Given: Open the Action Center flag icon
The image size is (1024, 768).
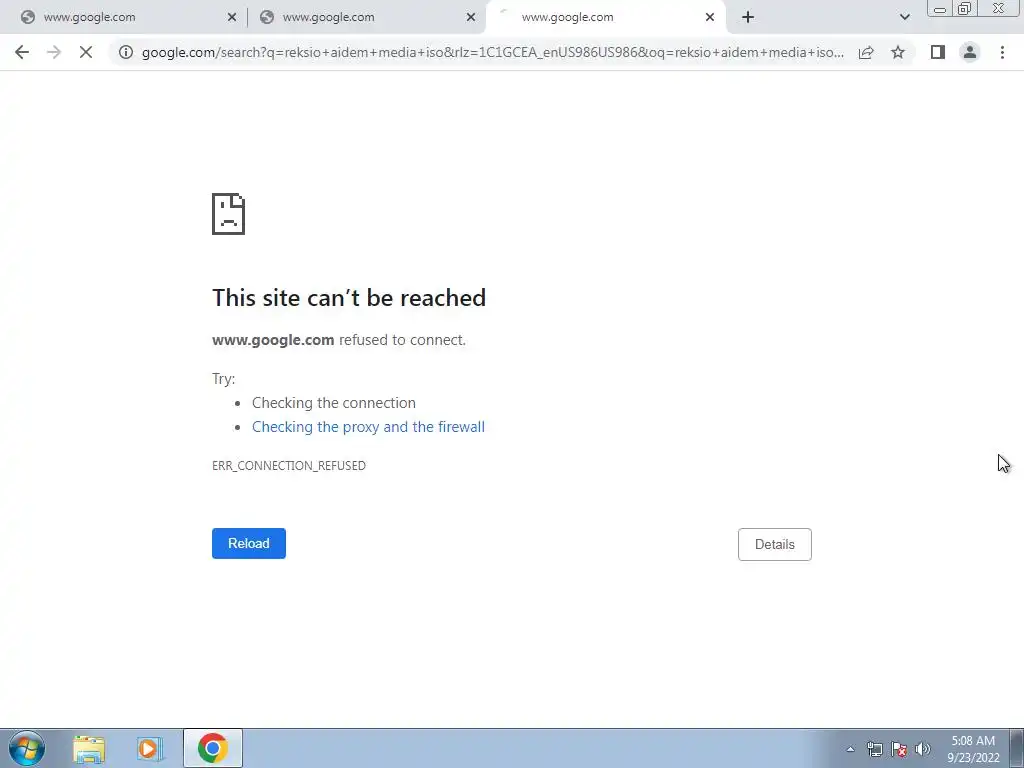Looking at the screenshot, I should click(x=899, y=749).
